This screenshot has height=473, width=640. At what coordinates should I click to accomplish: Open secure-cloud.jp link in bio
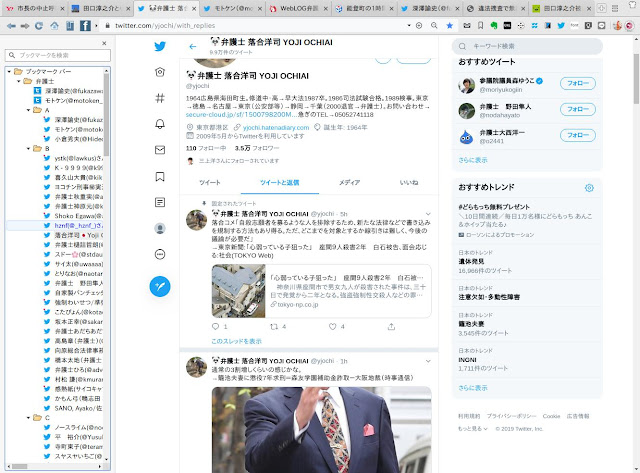241,115
